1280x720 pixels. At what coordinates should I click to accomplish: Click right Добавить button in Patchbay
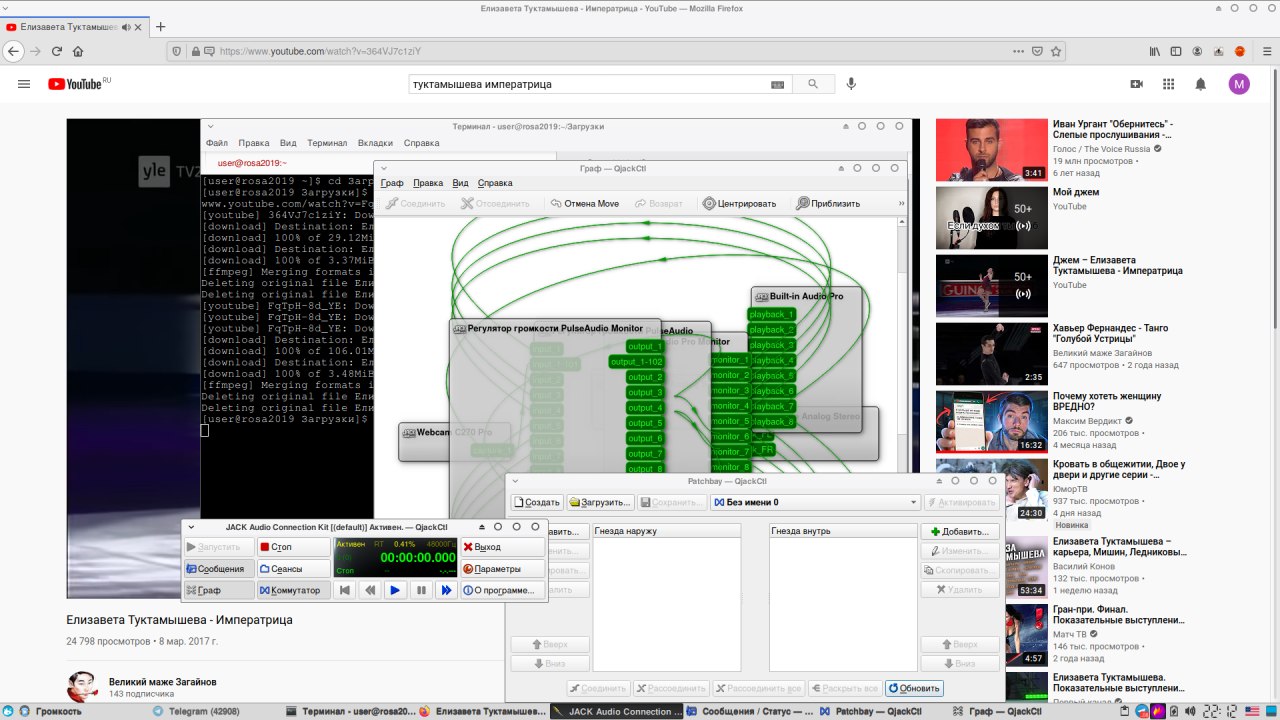tap(959, 532)
